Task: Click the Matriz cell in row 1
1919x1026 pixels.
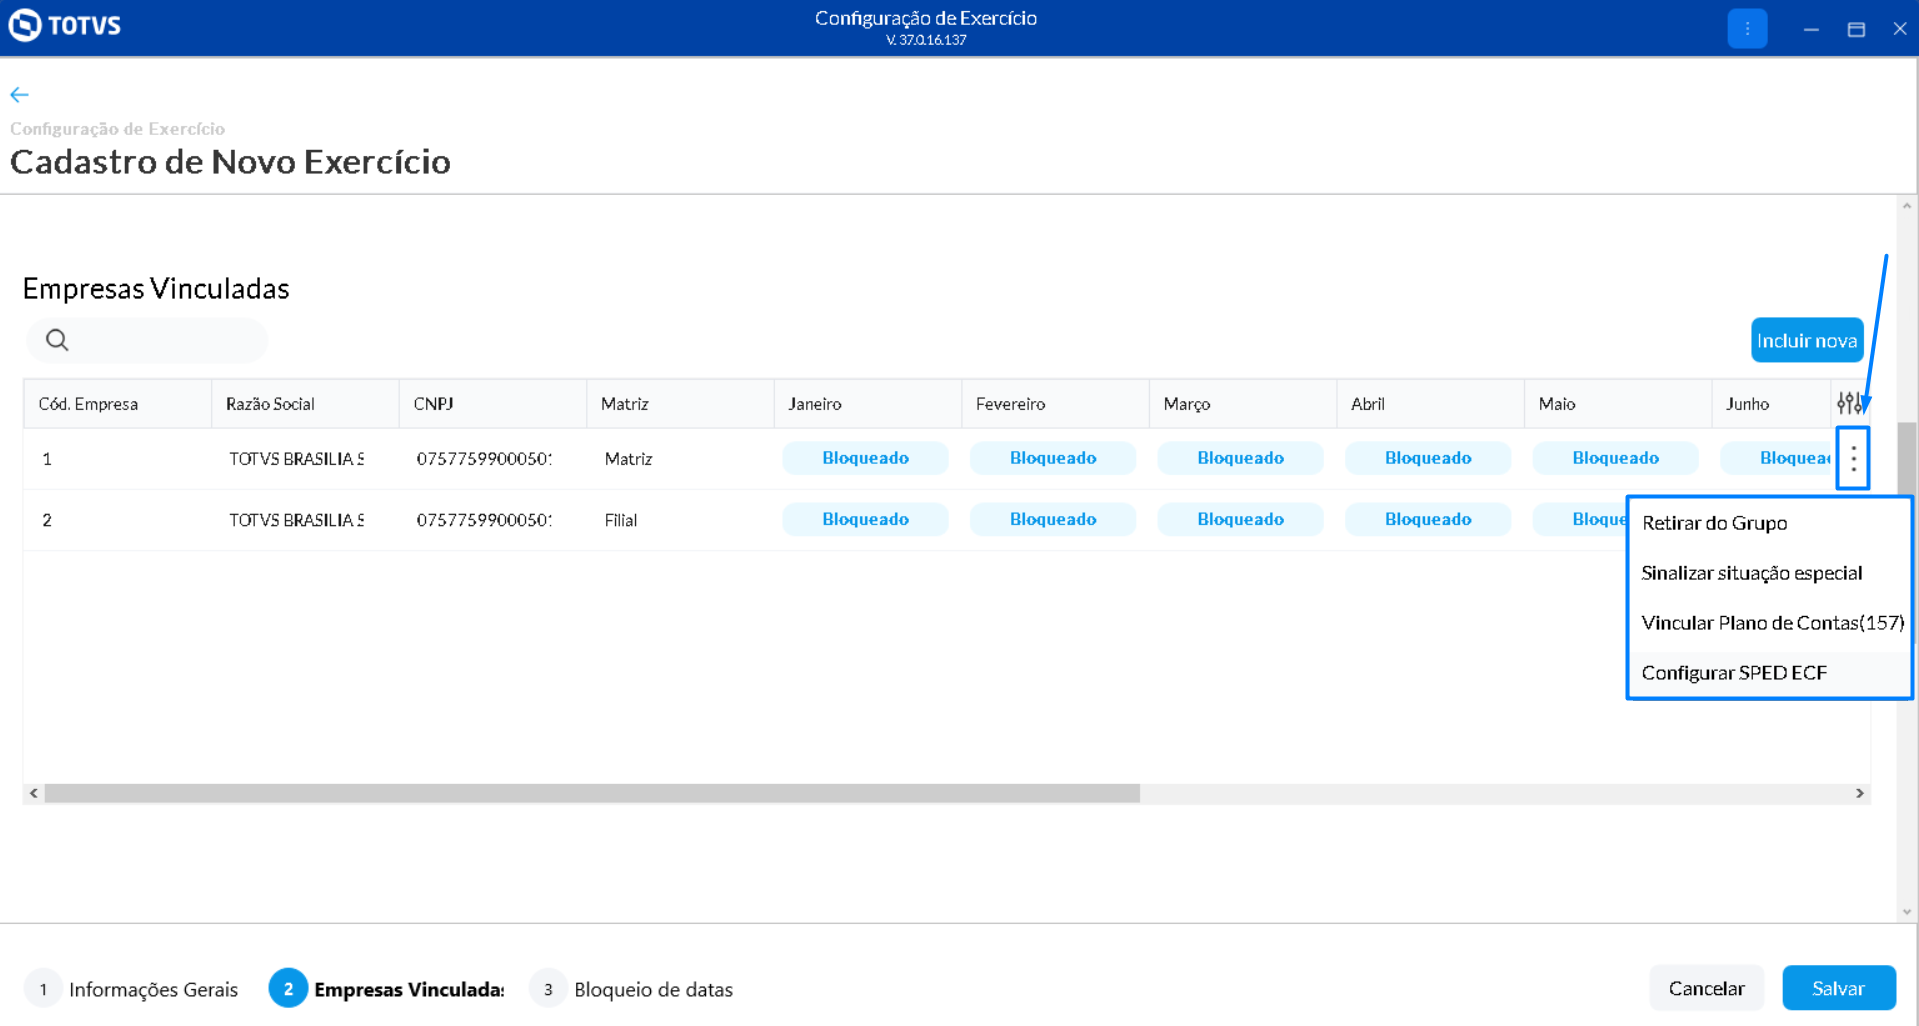Action: [680, 459]
